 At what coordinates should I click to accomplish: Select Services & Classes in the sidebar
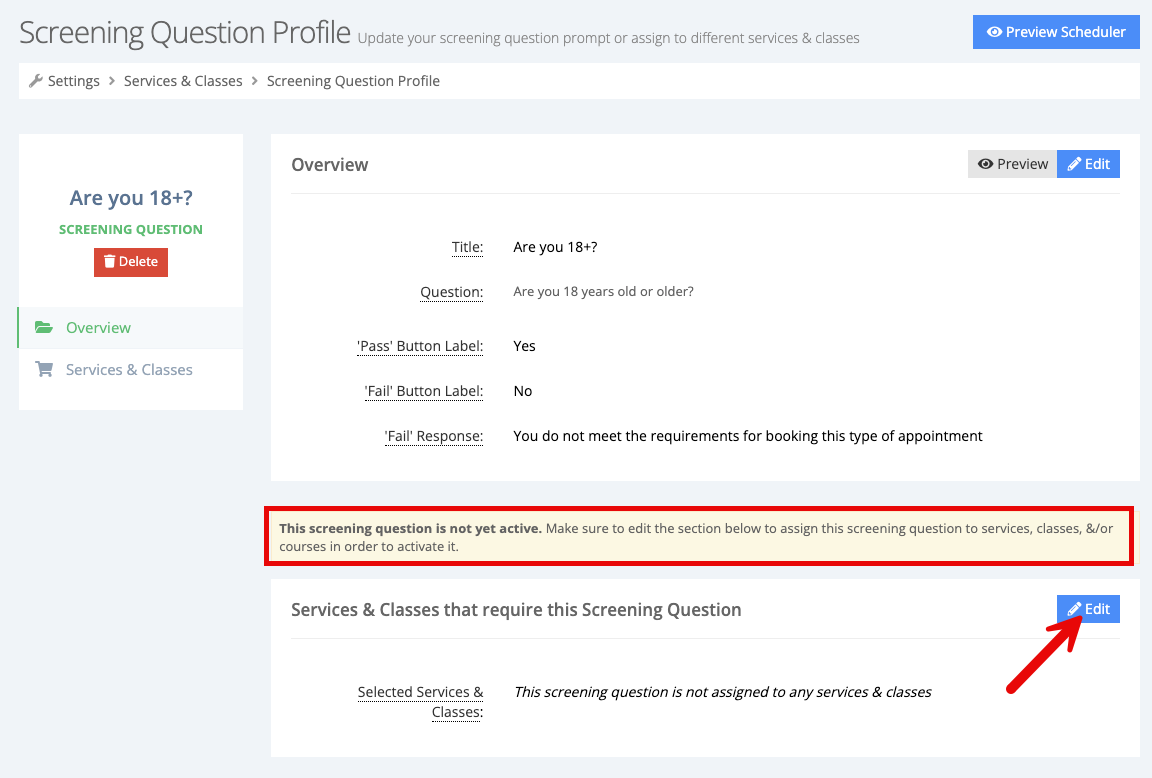pyautogui.click(x=130, y=370)
